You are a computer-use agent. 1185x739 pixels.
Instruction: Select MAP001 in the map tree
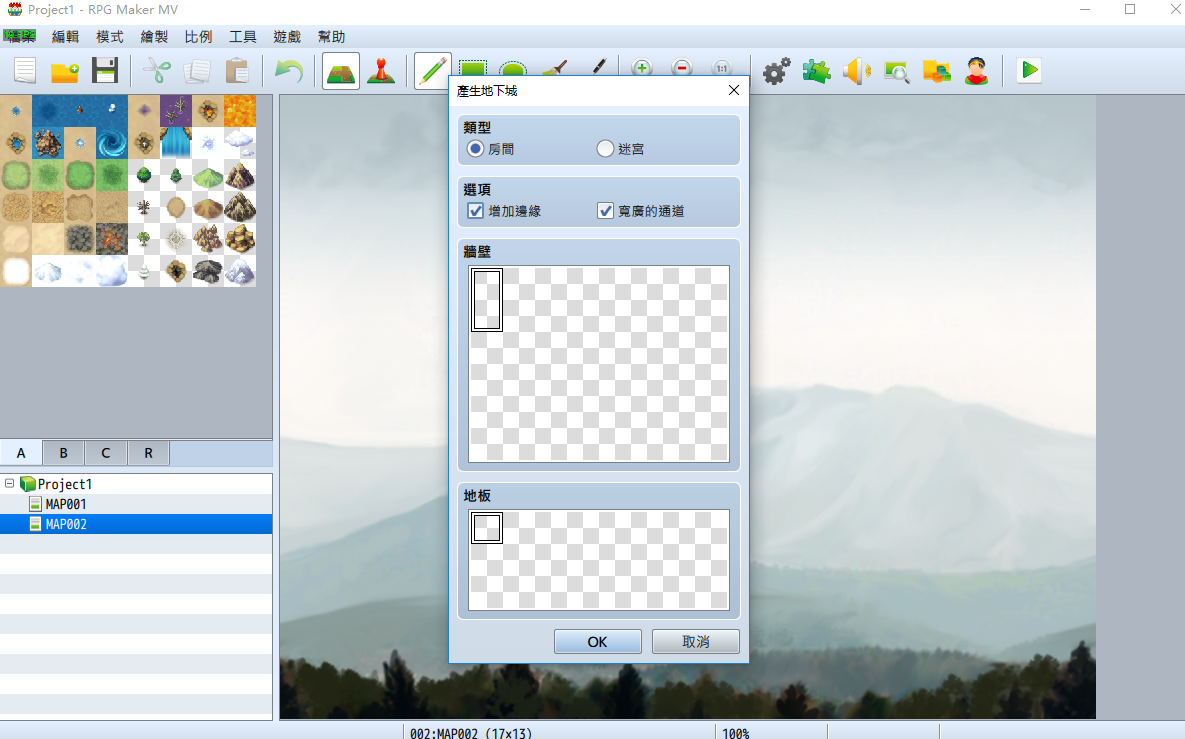pos(66,504)
